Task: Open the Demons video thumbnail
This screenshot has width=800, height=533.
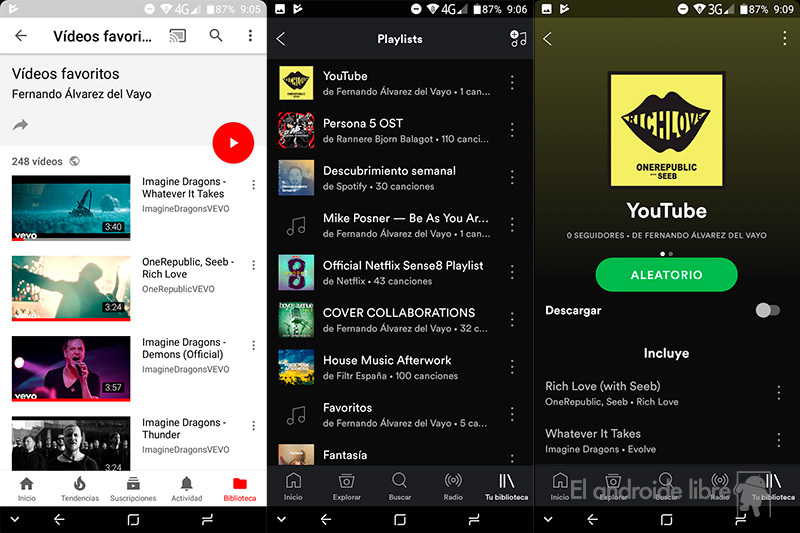Action: [71, 368]
